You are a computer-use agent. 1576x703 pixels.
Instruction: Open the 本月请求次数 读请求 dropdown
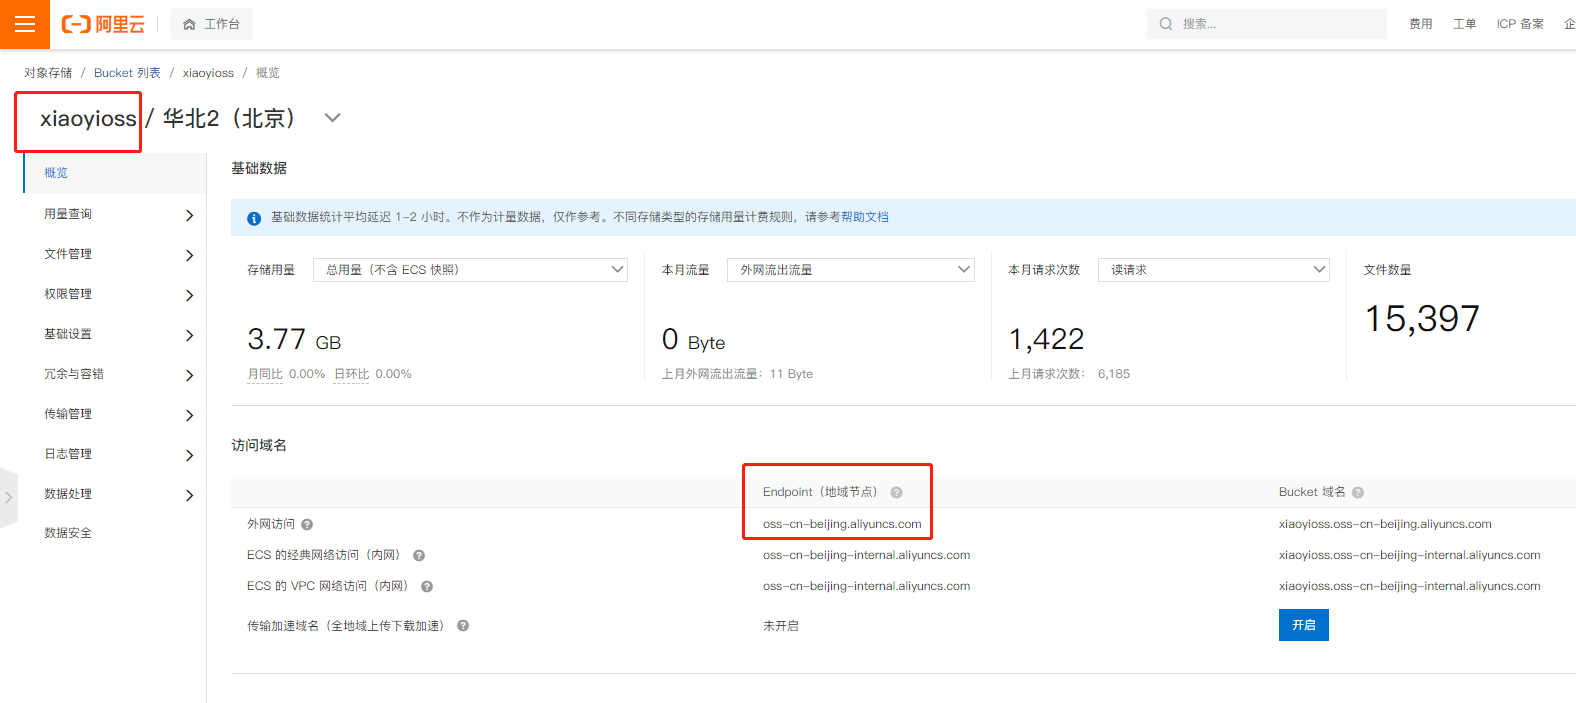[x=1214, y=270]
